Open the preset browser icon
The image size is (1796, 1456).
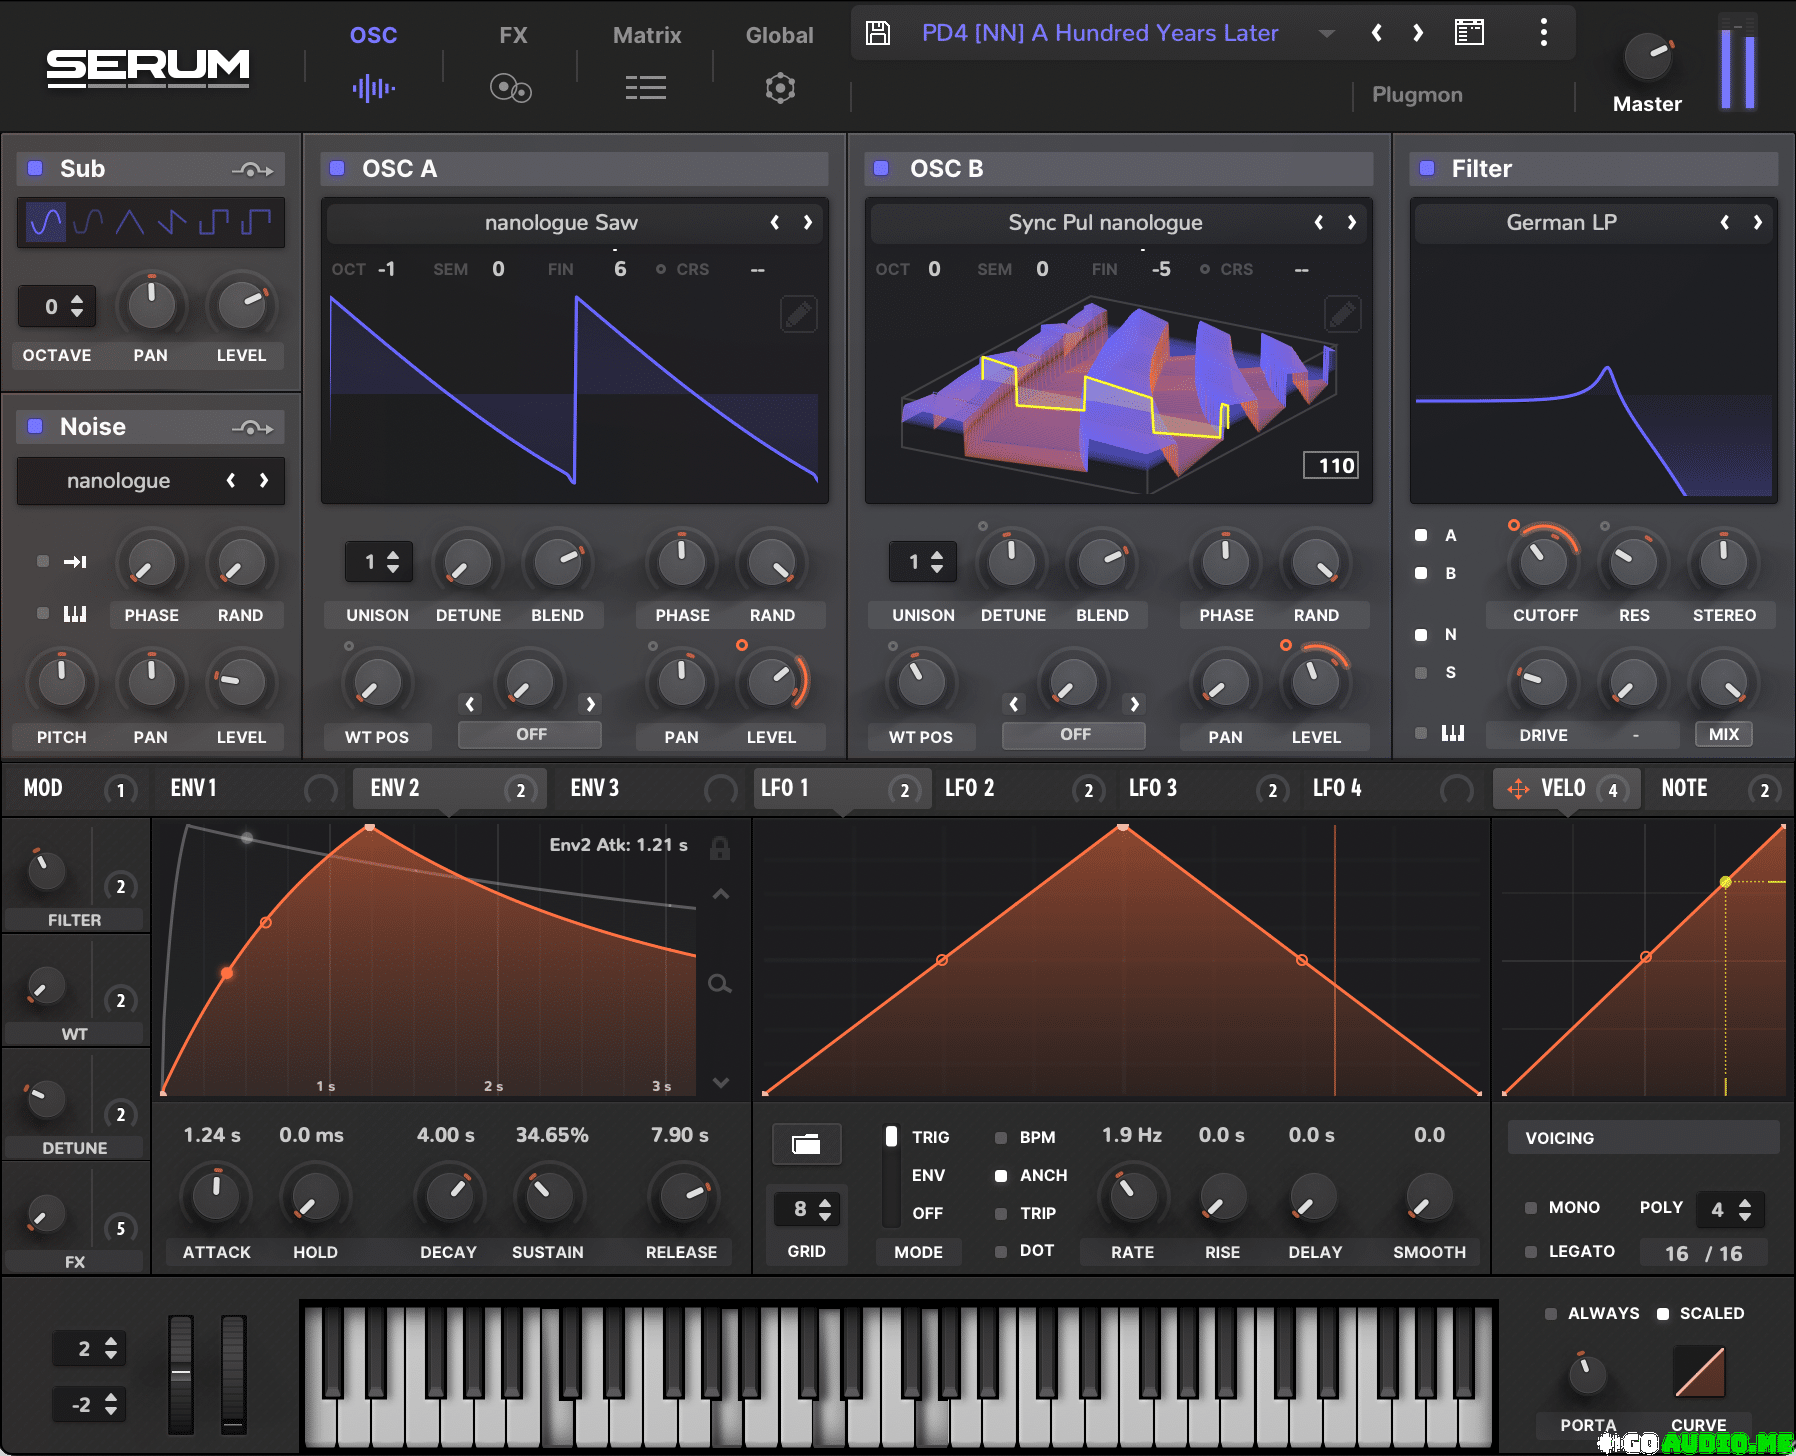click(x=1468, y=33)
